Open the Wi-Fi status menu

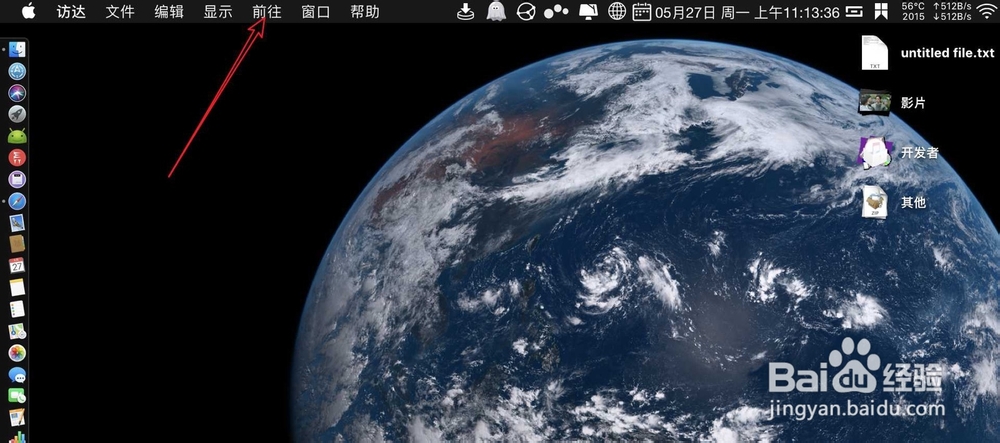click(985, 11)
